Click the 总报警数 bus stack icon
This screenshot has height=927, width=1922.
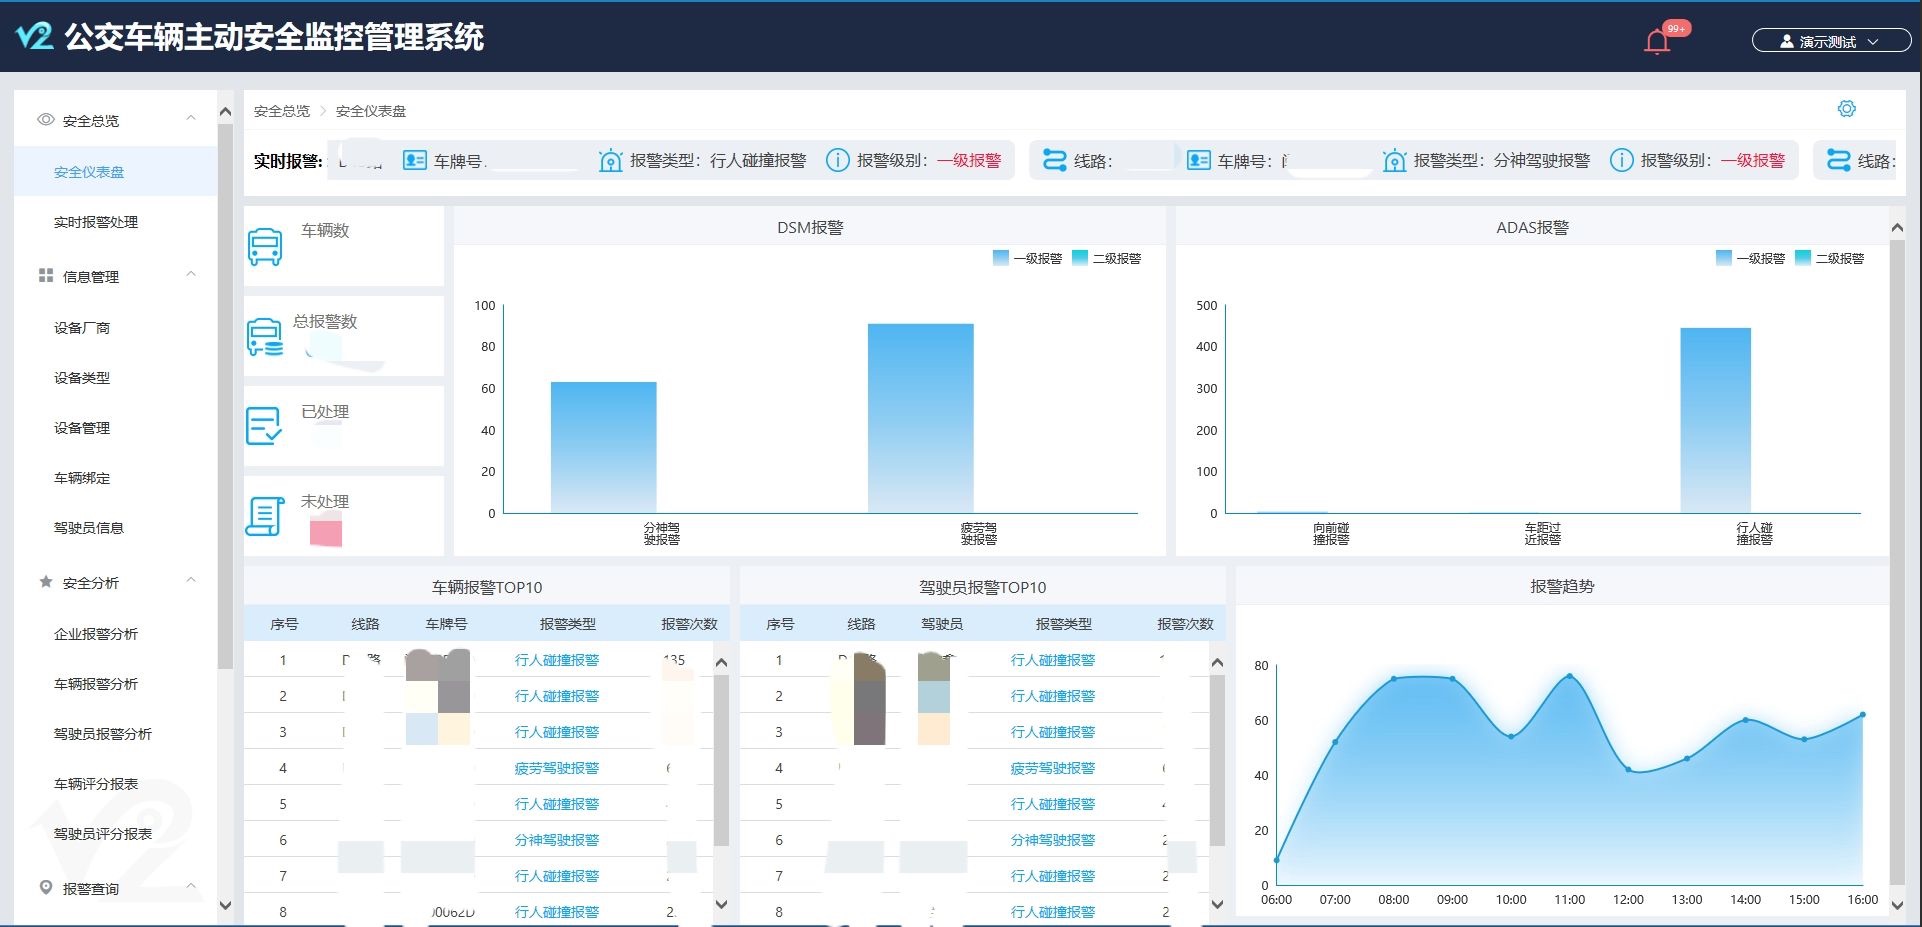[x=265, y=337]
